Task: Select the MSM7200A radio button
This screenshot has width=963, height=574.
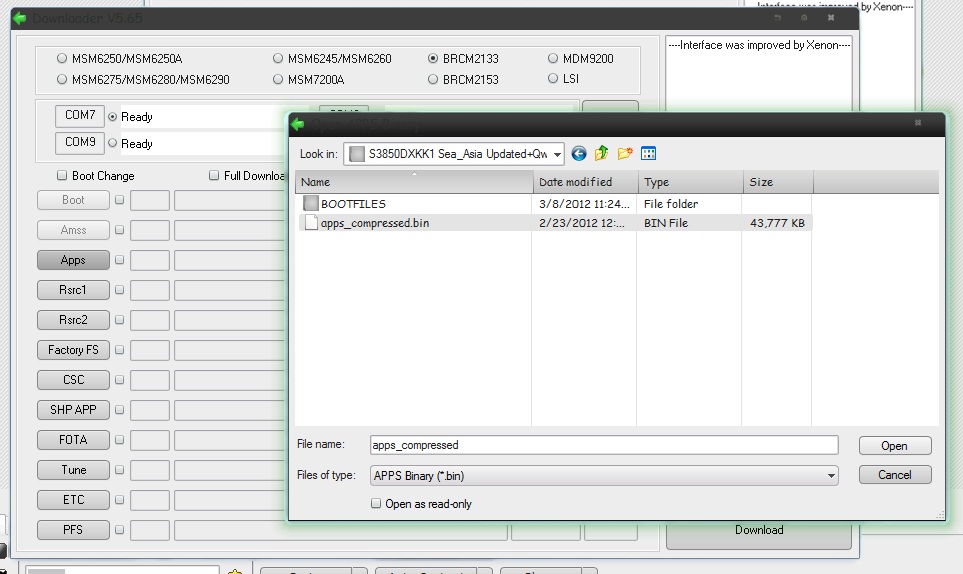Action: click(278, 80)
